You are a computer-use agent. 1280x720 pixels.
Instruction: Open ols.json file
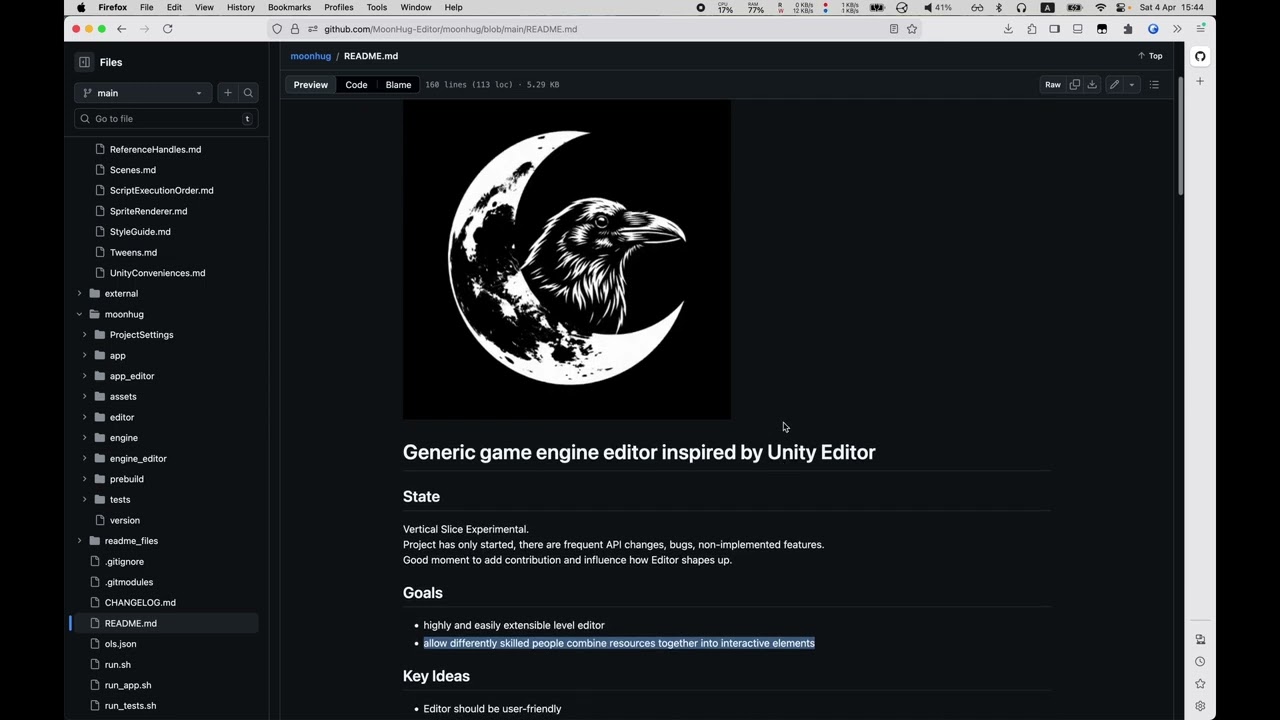tap(120, 644)
